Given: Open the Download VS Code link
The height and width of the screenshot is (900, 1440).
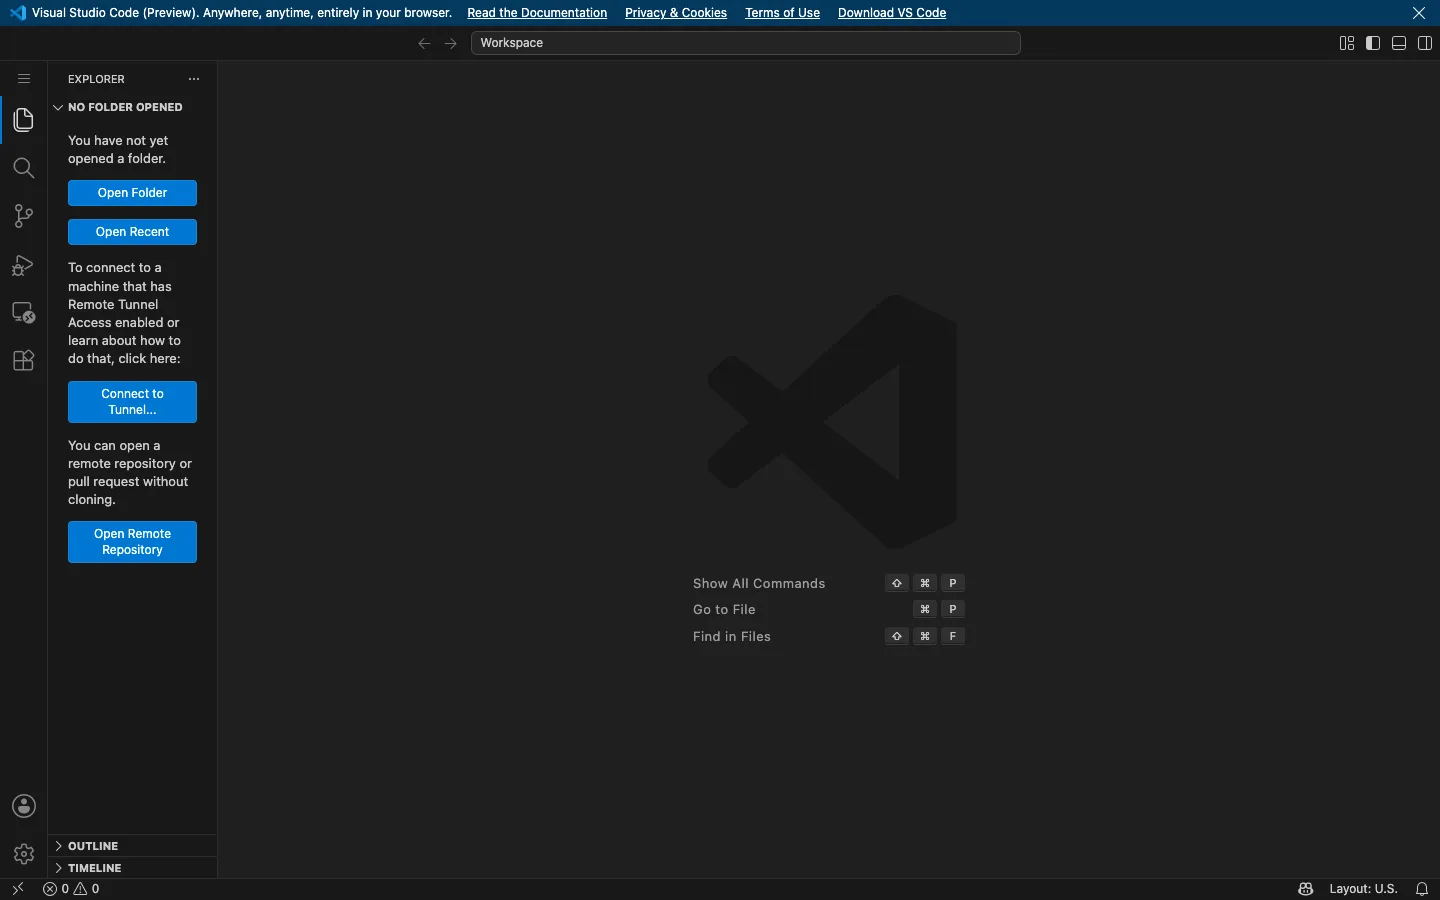Looking at the screenshot, I should pos(892,13).
